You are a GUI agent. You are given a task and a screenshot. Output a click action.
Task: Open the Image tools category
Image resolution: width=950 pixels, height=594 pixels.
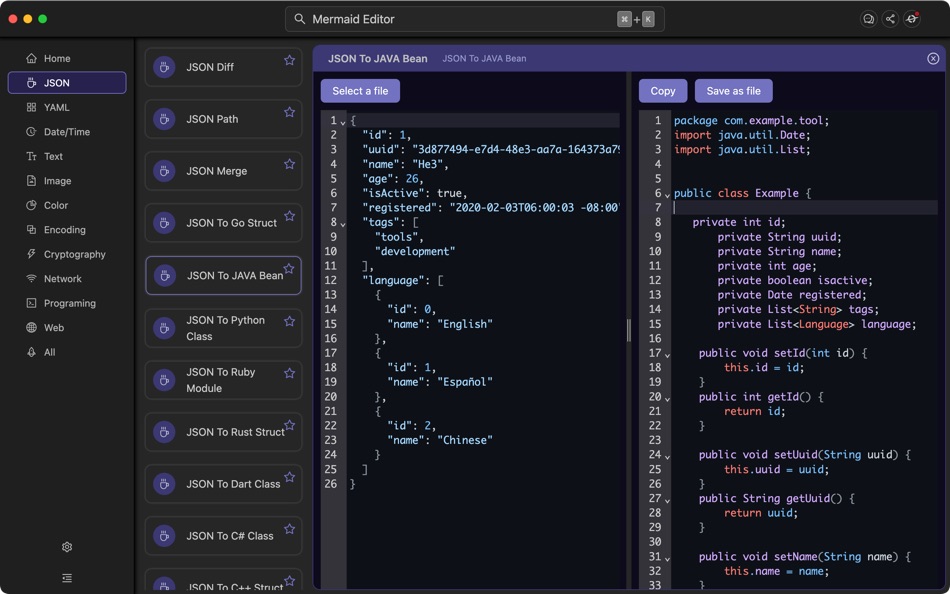point(67,181)
